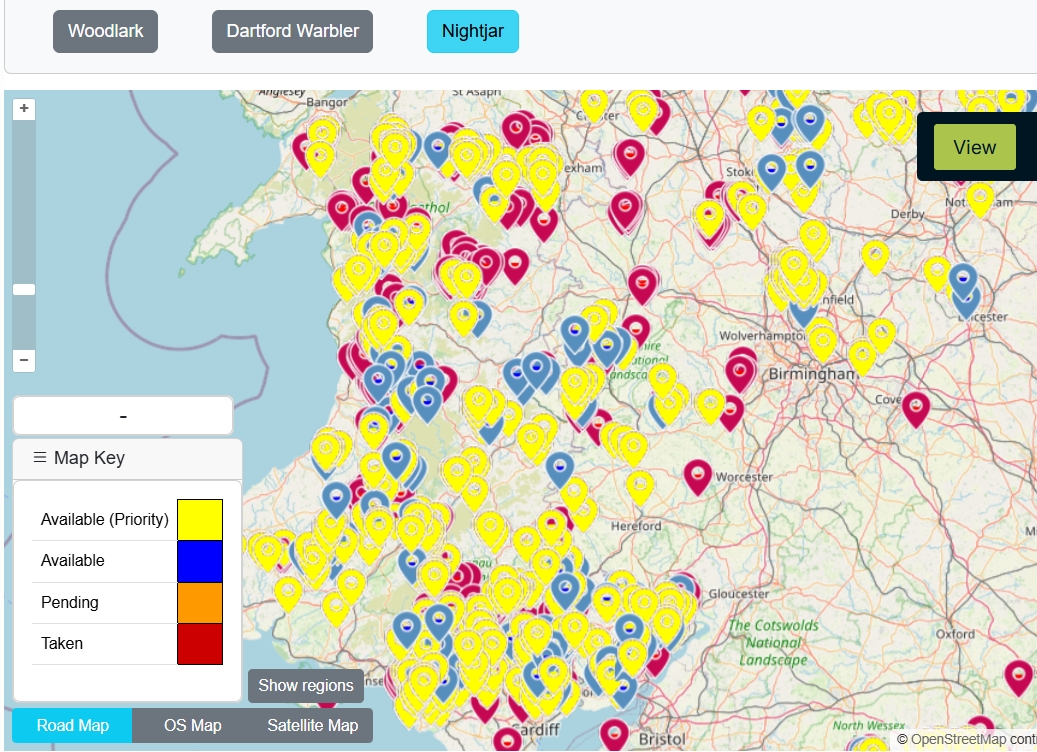Click the Taken legend label
This screenshot has height=752, width=1037.
coord(62,644)
